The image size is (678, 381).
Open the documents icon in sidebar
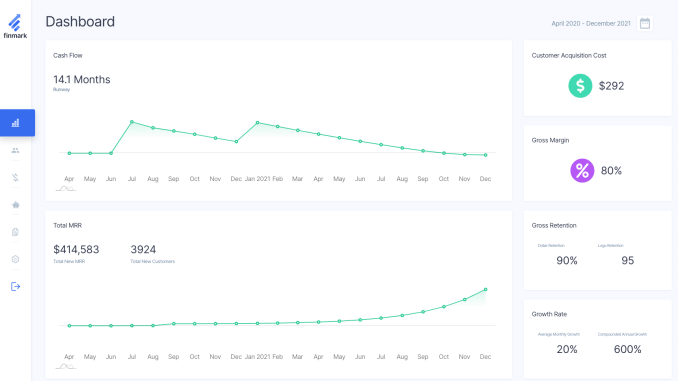click(x=16, y=232)
